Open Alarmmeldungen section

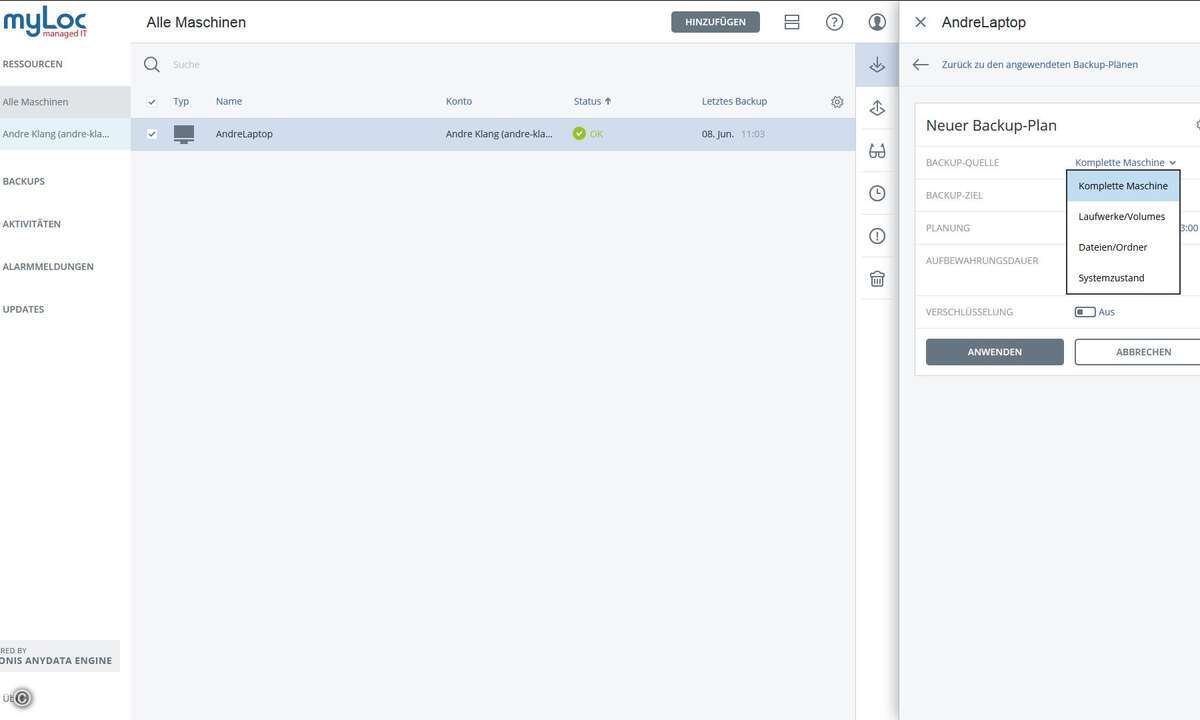48,267
